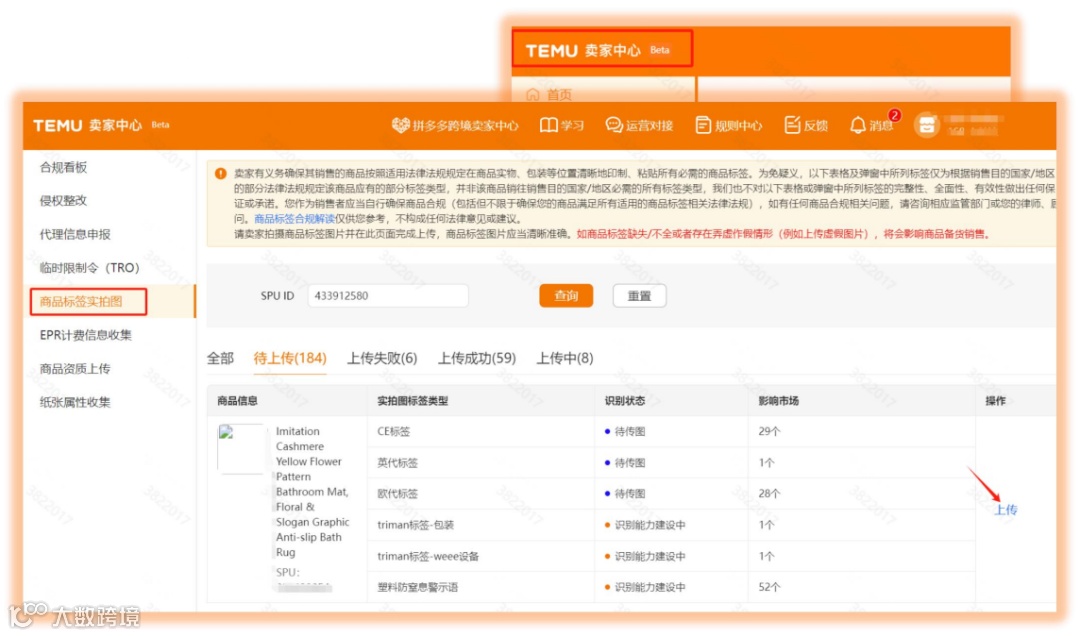Switch to the 上传成功(59) tab
This screenshot has width=1080, height=636.
[477, 358]
